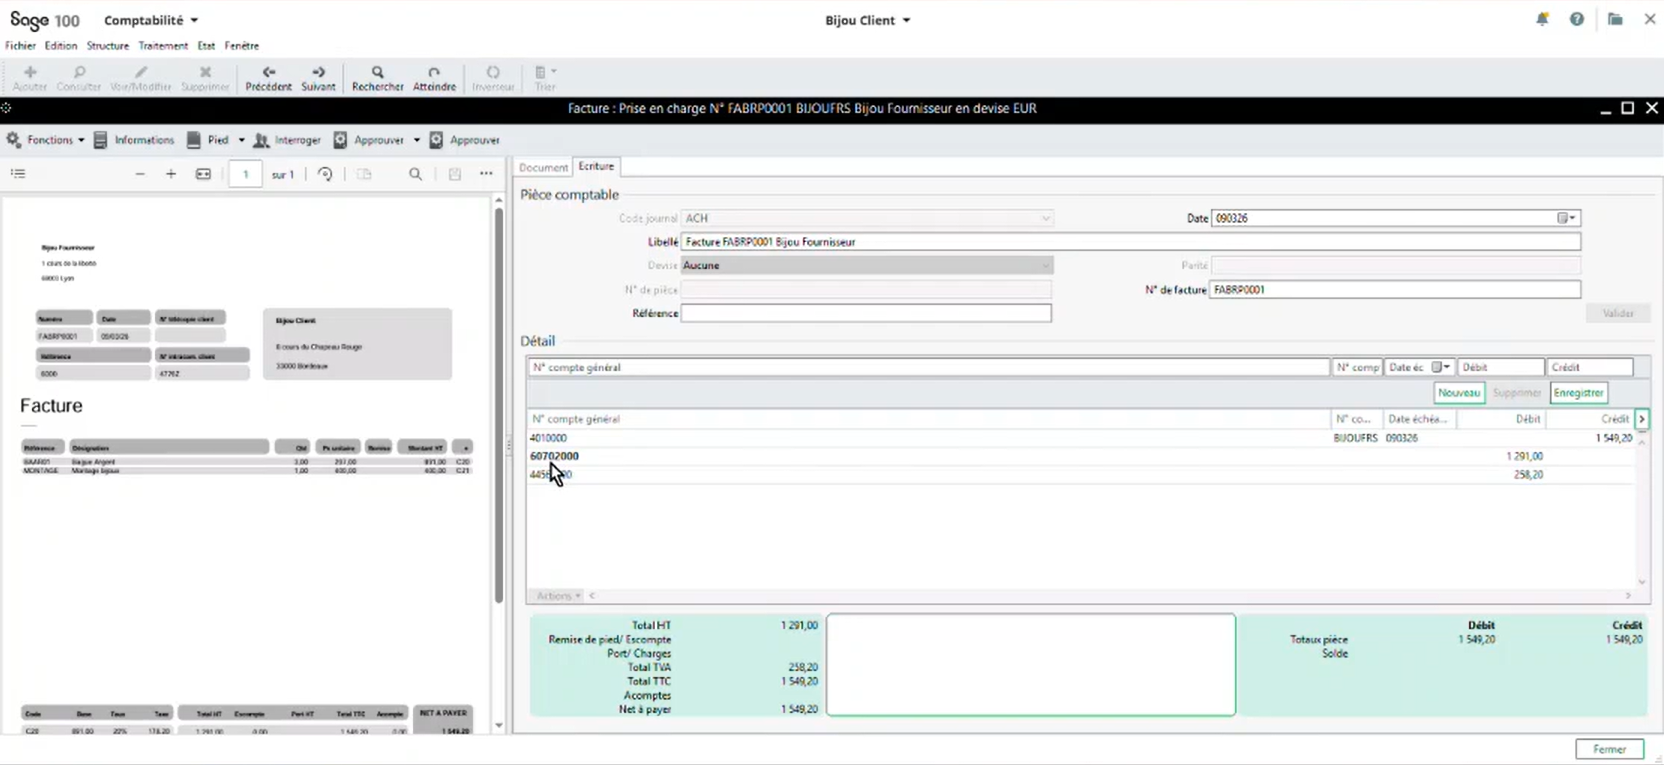Open the Fenêtre menu

click(242, 45)
